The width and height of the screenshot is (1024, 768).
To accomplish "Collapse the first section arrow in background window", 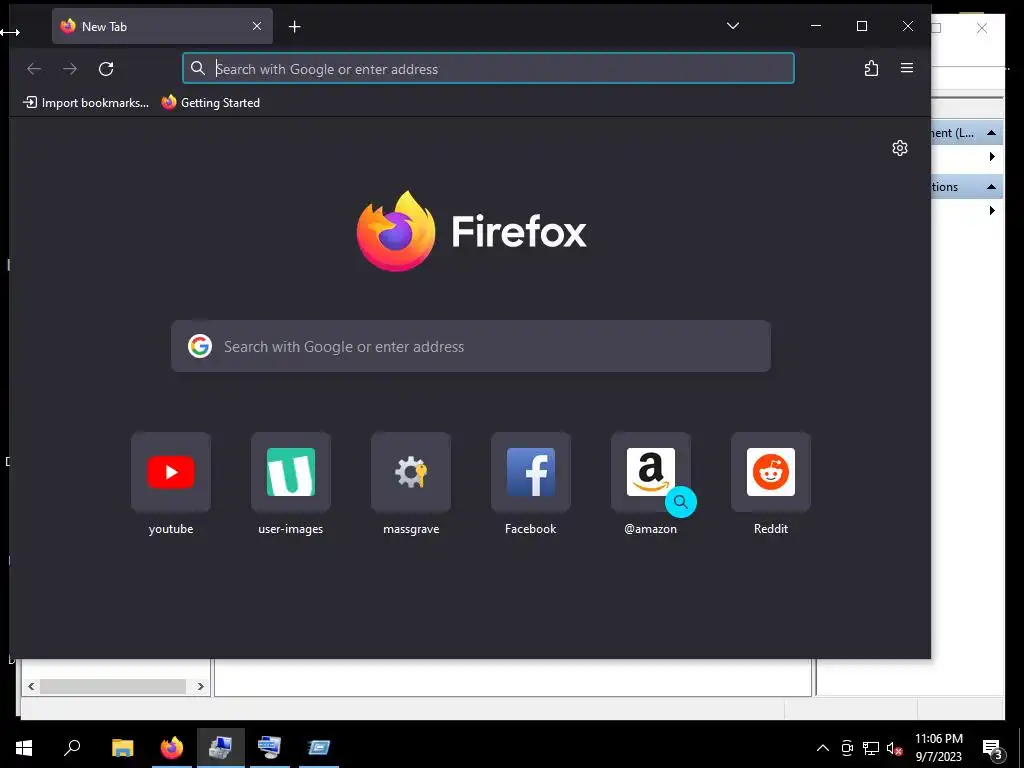I will click(x=991, y=133).
